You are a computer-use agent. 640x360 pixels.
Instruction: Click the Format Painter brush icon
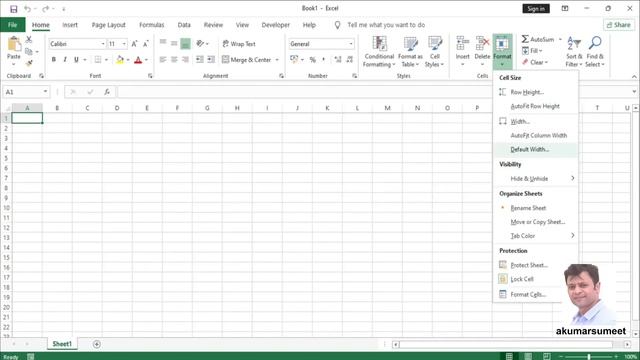pos(29,63)
